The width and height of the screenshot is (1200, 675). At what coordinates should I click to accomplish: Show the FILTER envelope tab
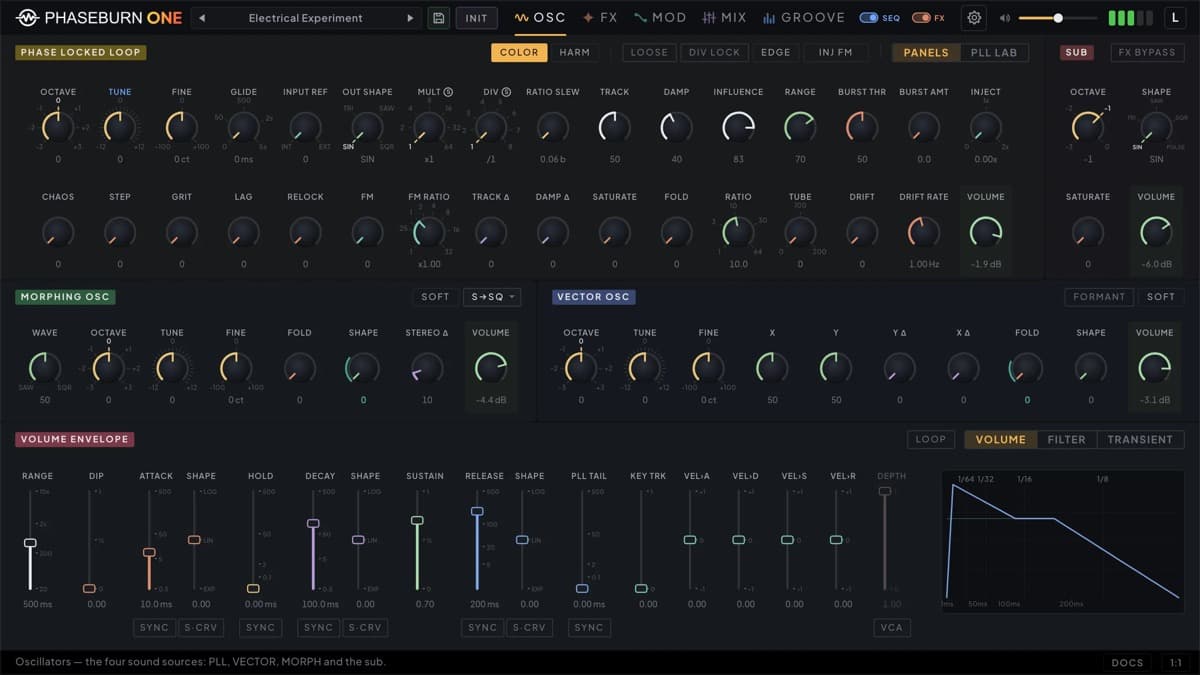click(x=1067, y=439)
